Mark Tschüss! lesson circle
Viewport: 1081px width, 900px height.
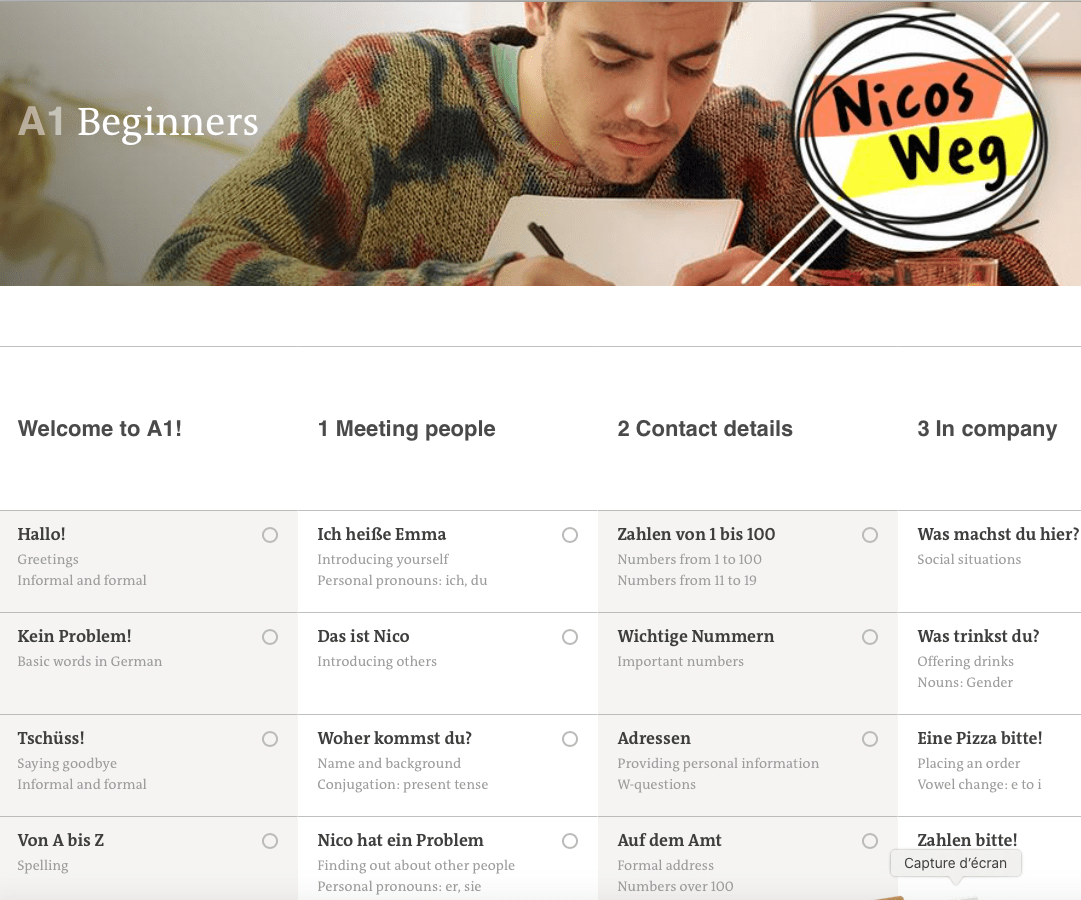pyautogui.click(x=270, y=739)
